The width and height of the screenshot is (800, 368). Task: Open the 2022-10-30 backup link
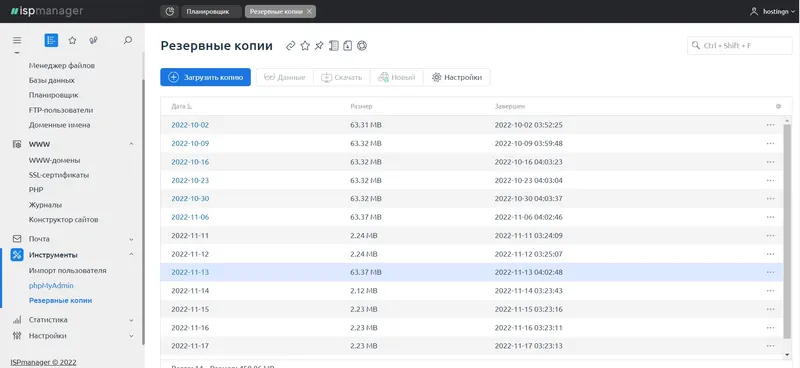click(190, 199)
